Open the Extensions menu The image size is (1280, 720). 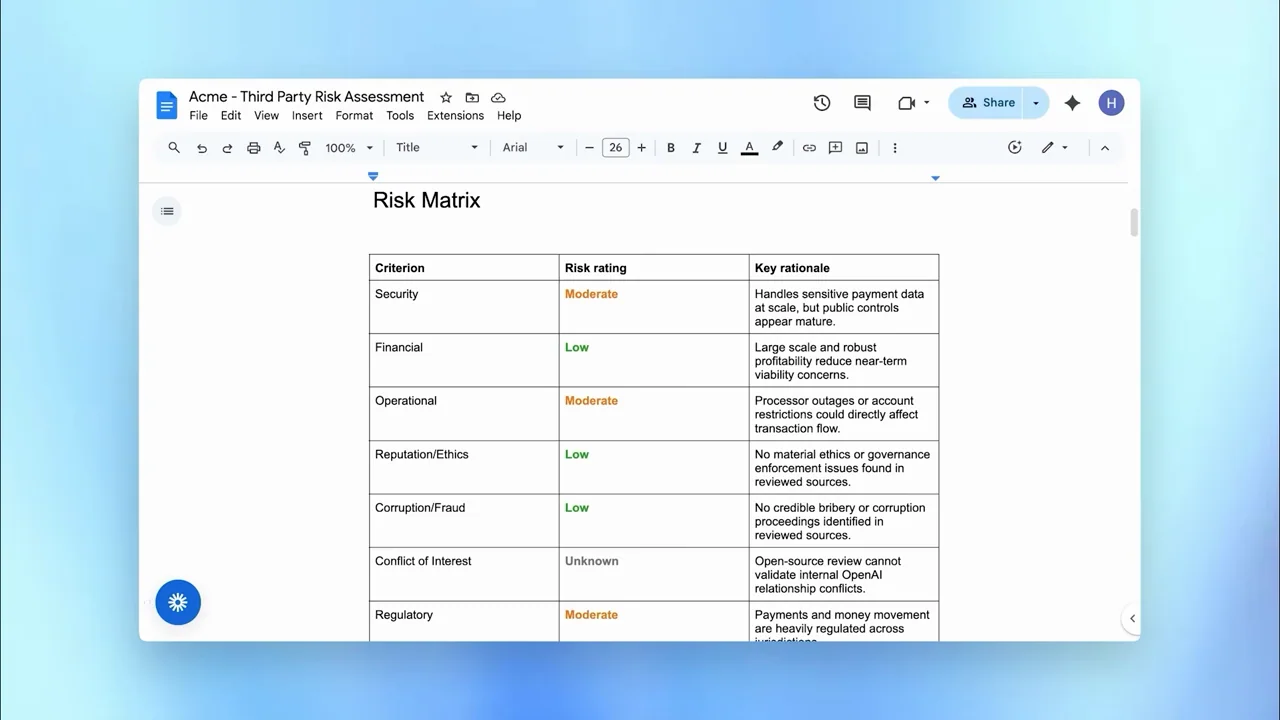coord(455,116)
